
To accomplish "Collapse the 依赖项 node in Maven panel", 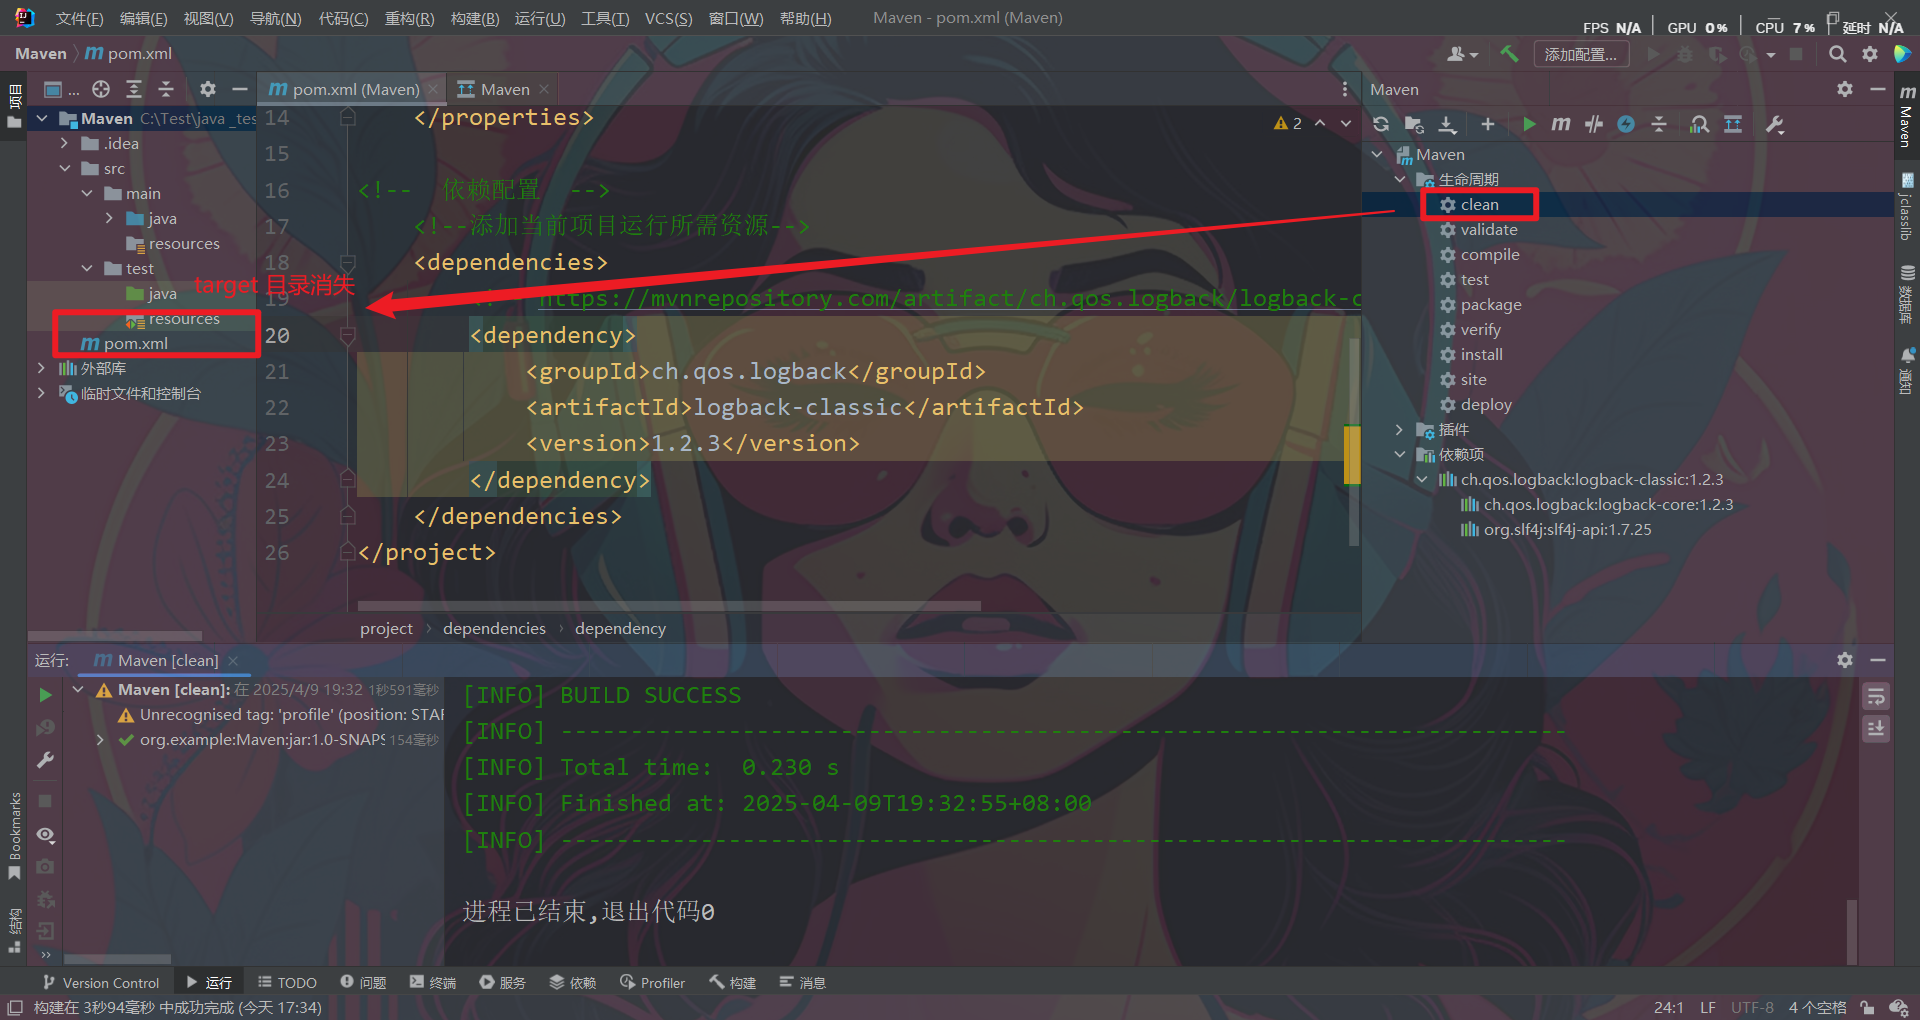I will (x=1400, y=454).
